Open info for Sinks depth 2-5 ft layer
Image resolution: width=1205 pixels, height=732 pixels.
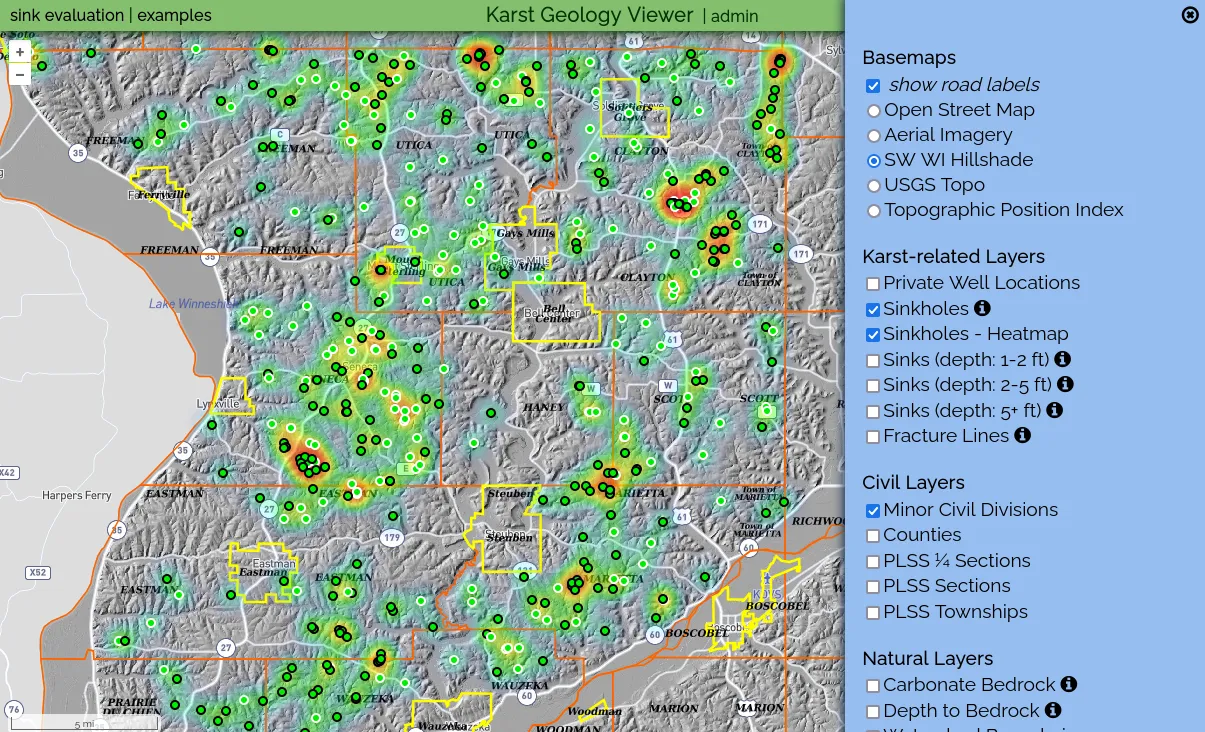(1065, 384)
